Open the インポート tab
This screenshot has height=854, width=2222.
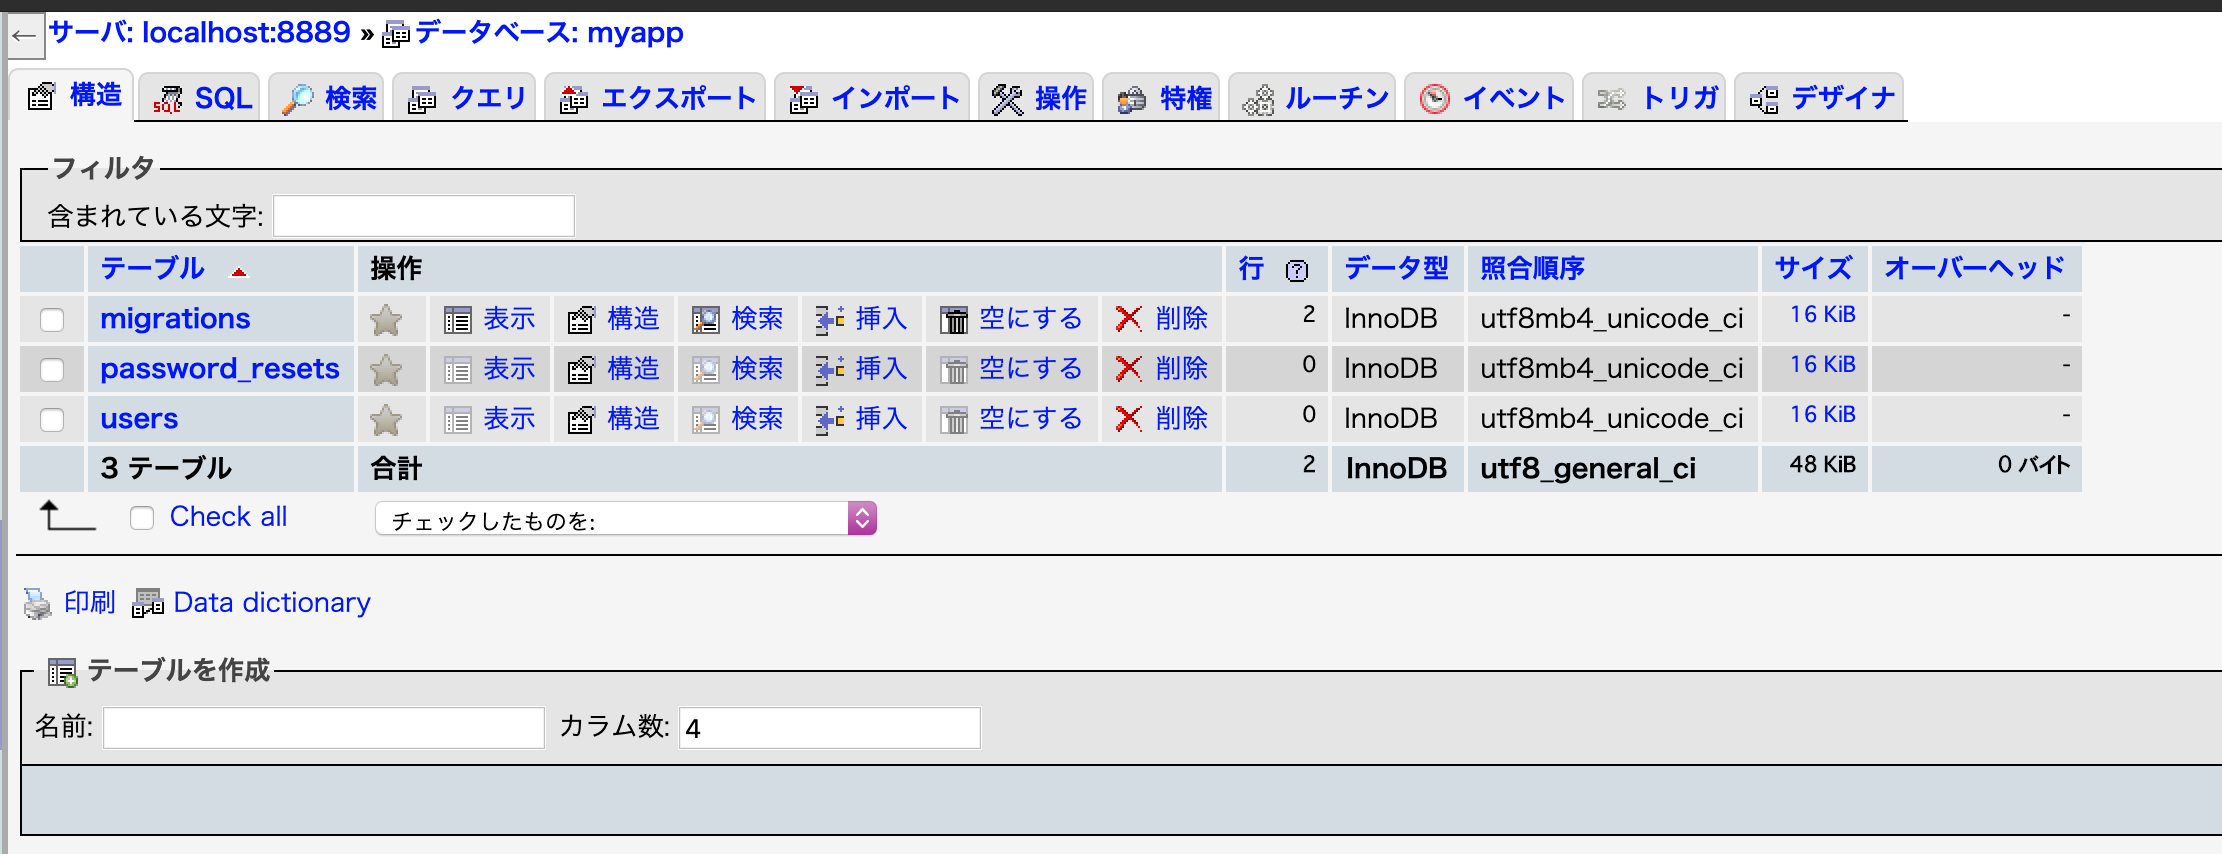point(873,98)
